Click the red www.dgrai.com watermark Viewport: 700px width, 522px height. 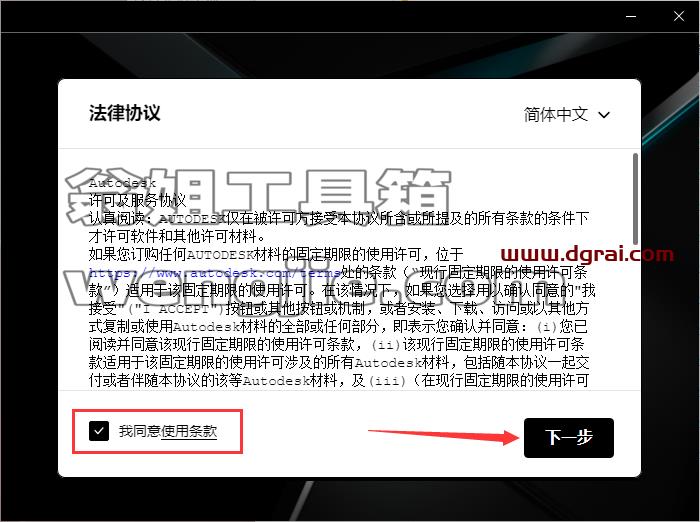click(587, 255)
